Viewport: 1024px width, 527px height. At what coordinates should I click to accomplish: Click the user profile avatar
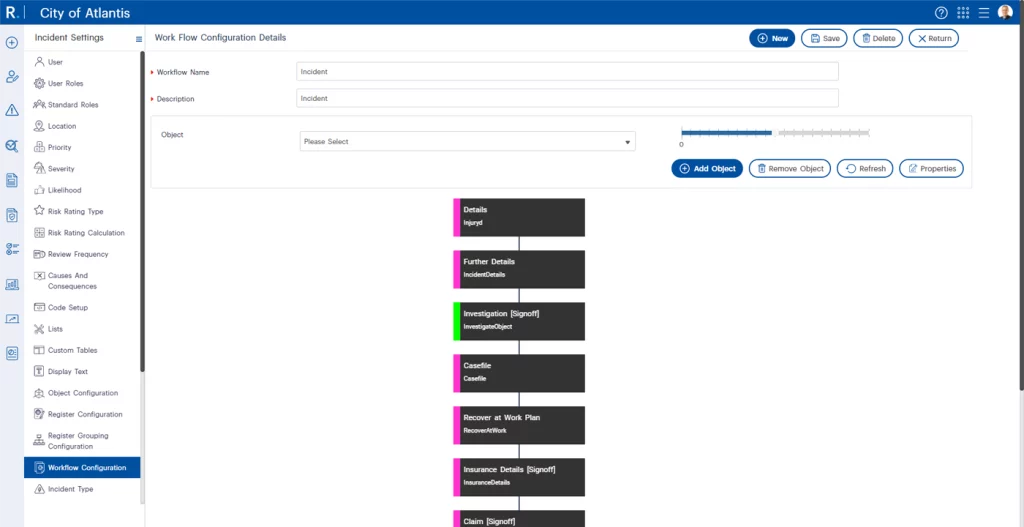coord(1005,13)
